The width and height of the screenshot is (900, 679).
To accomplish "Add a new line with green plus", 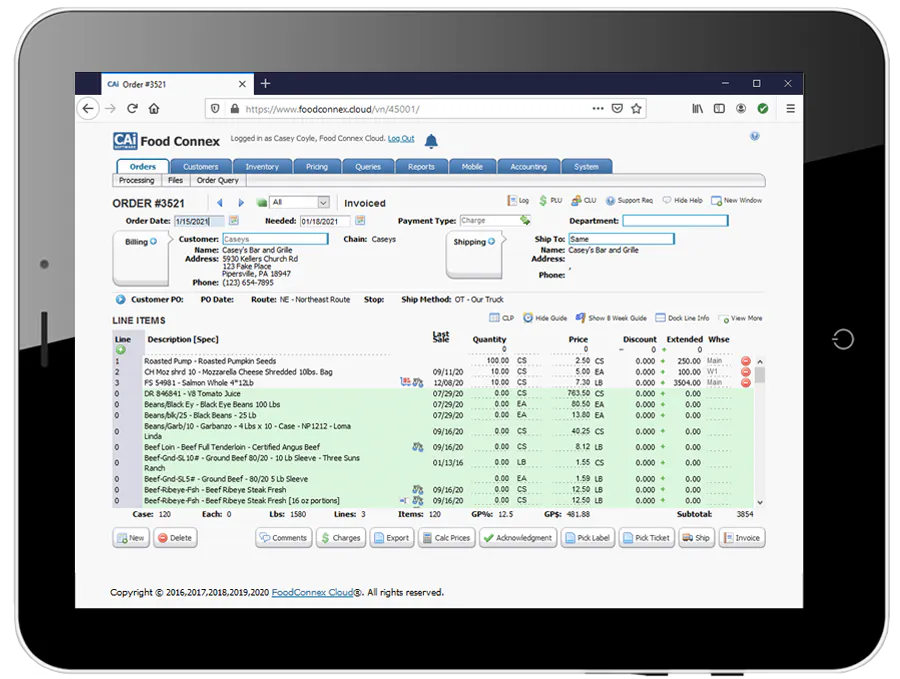I will click(x=121, y=350).
